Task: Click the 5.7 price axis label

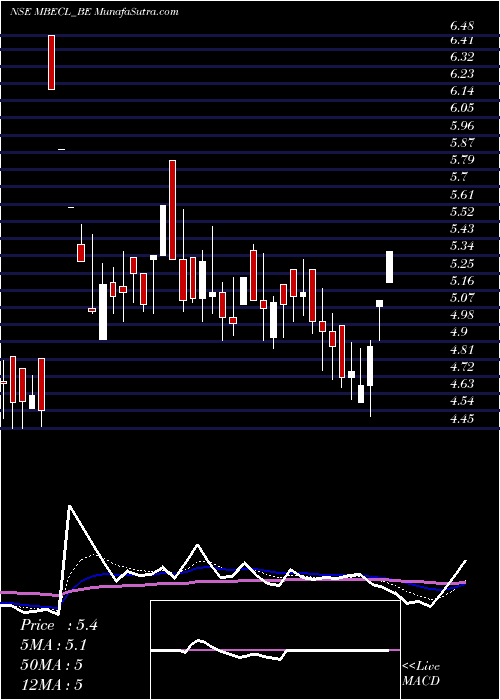Action: [458, 177]
